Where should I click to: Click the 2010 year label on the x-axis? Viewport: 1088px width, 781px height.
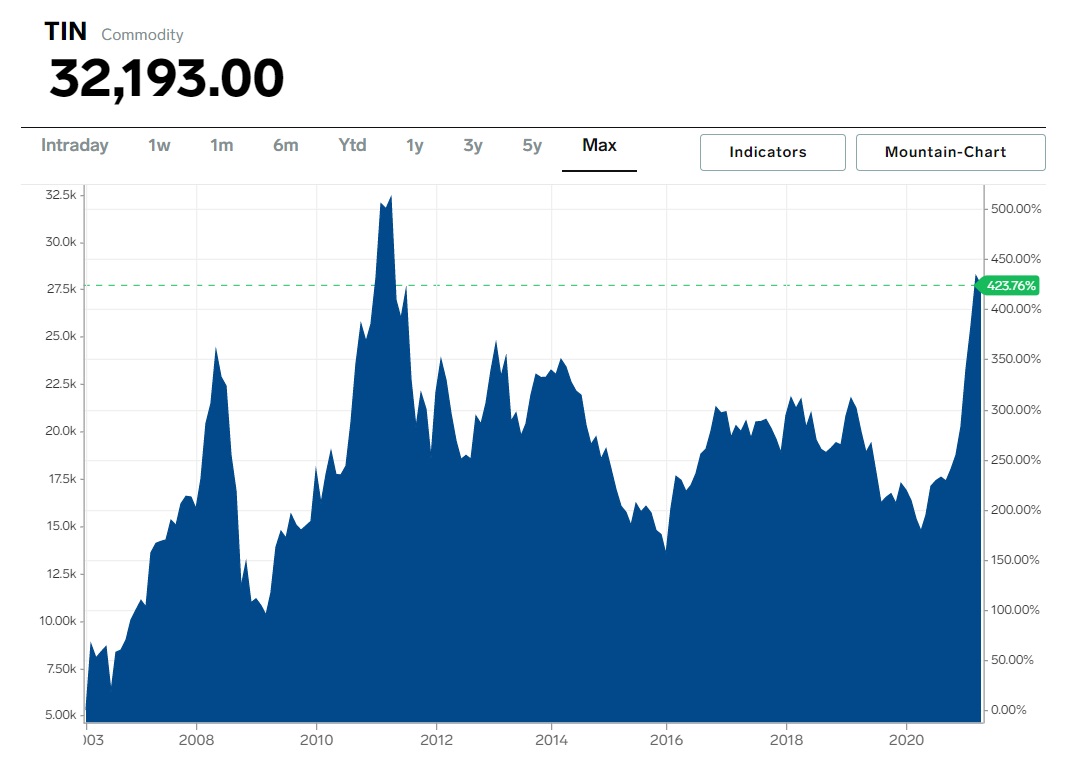316,740
